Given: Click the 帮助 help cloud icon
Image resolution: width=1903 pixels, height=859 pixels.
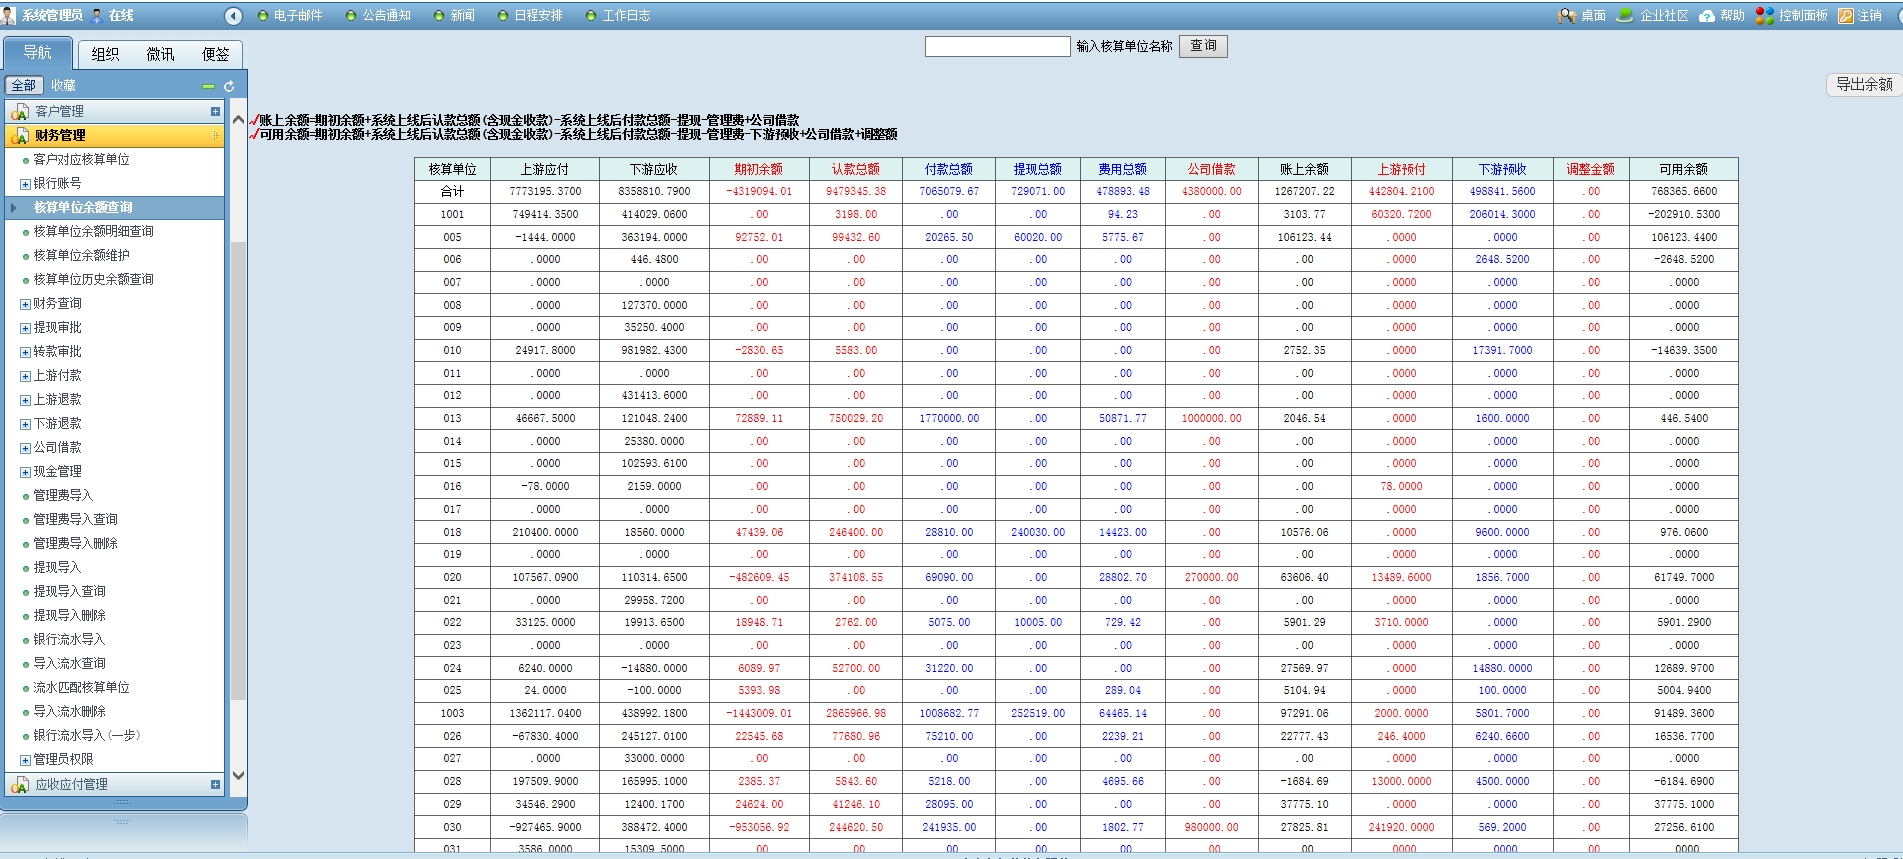Looking at the screenshot, I should tap(1707, 16).
